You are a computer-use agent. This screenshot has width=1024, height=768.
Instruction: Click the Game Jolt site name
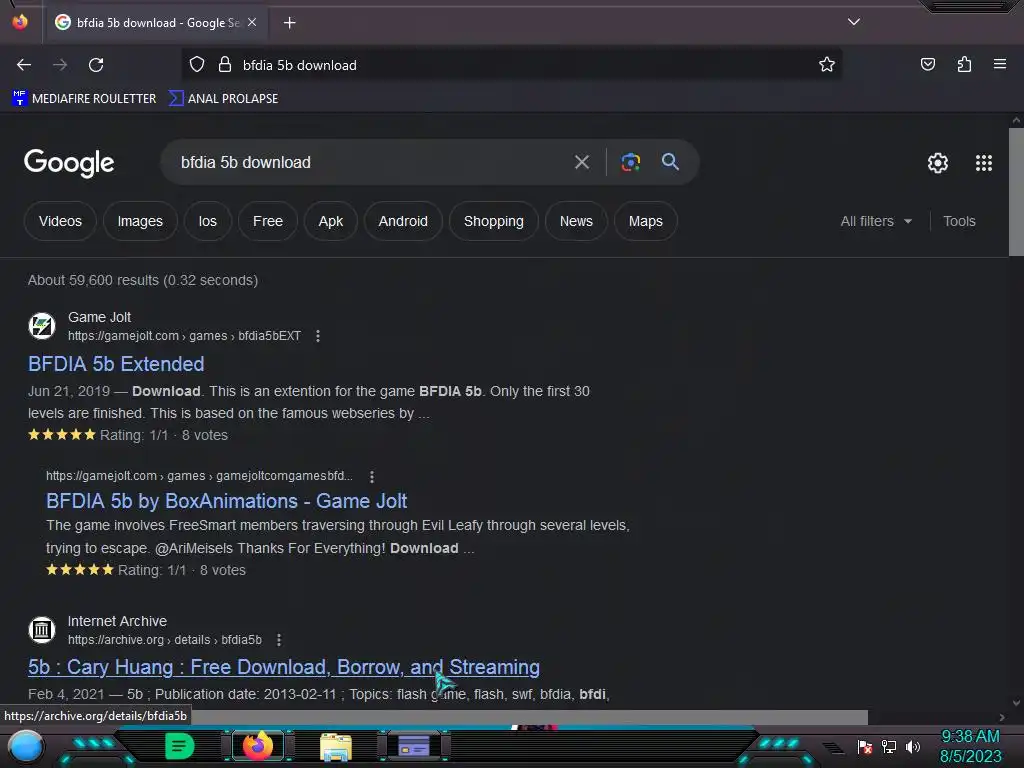tap(99, 317)
